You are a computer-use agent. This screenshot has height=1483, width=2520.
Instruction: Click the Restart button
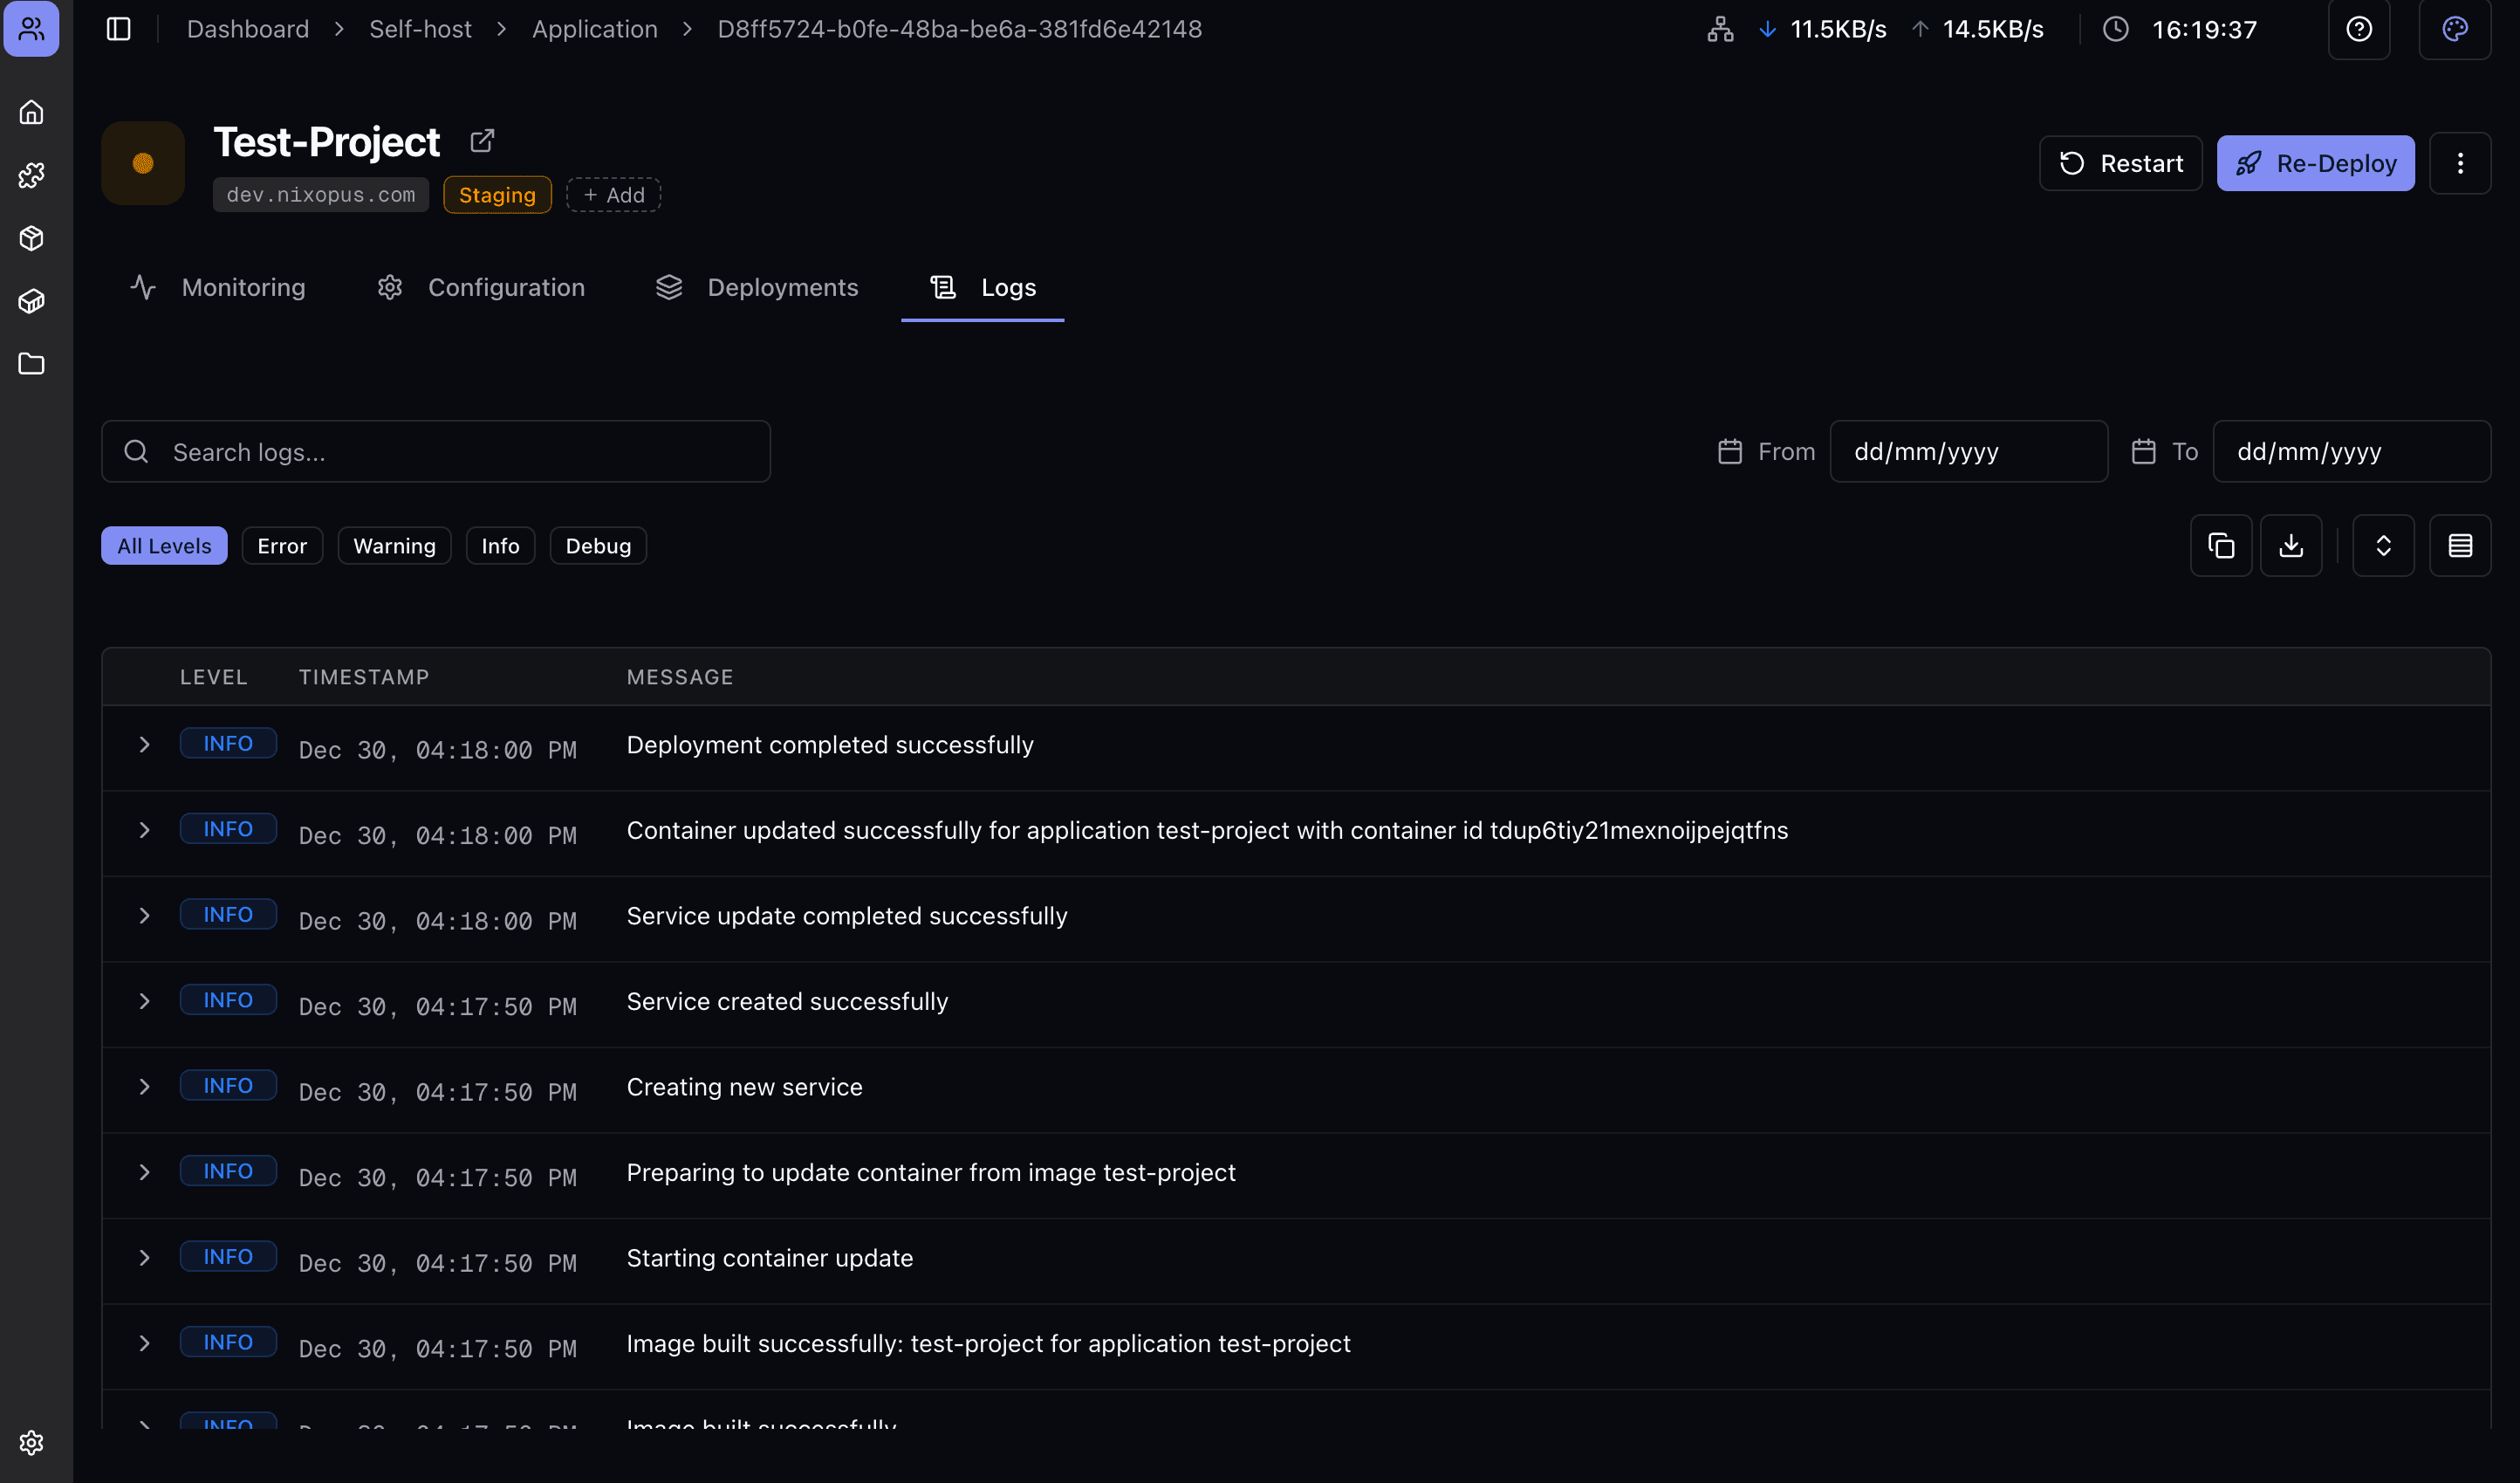point(2121,163)
